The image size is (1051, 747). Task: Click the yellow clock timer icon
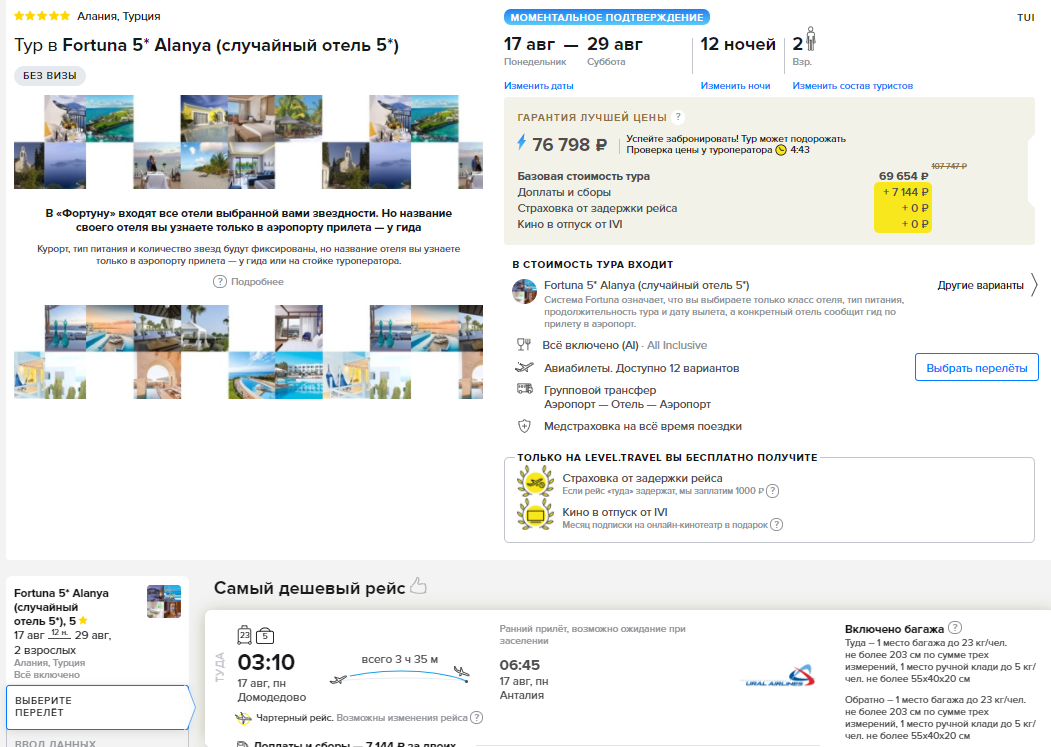[781, 150]
